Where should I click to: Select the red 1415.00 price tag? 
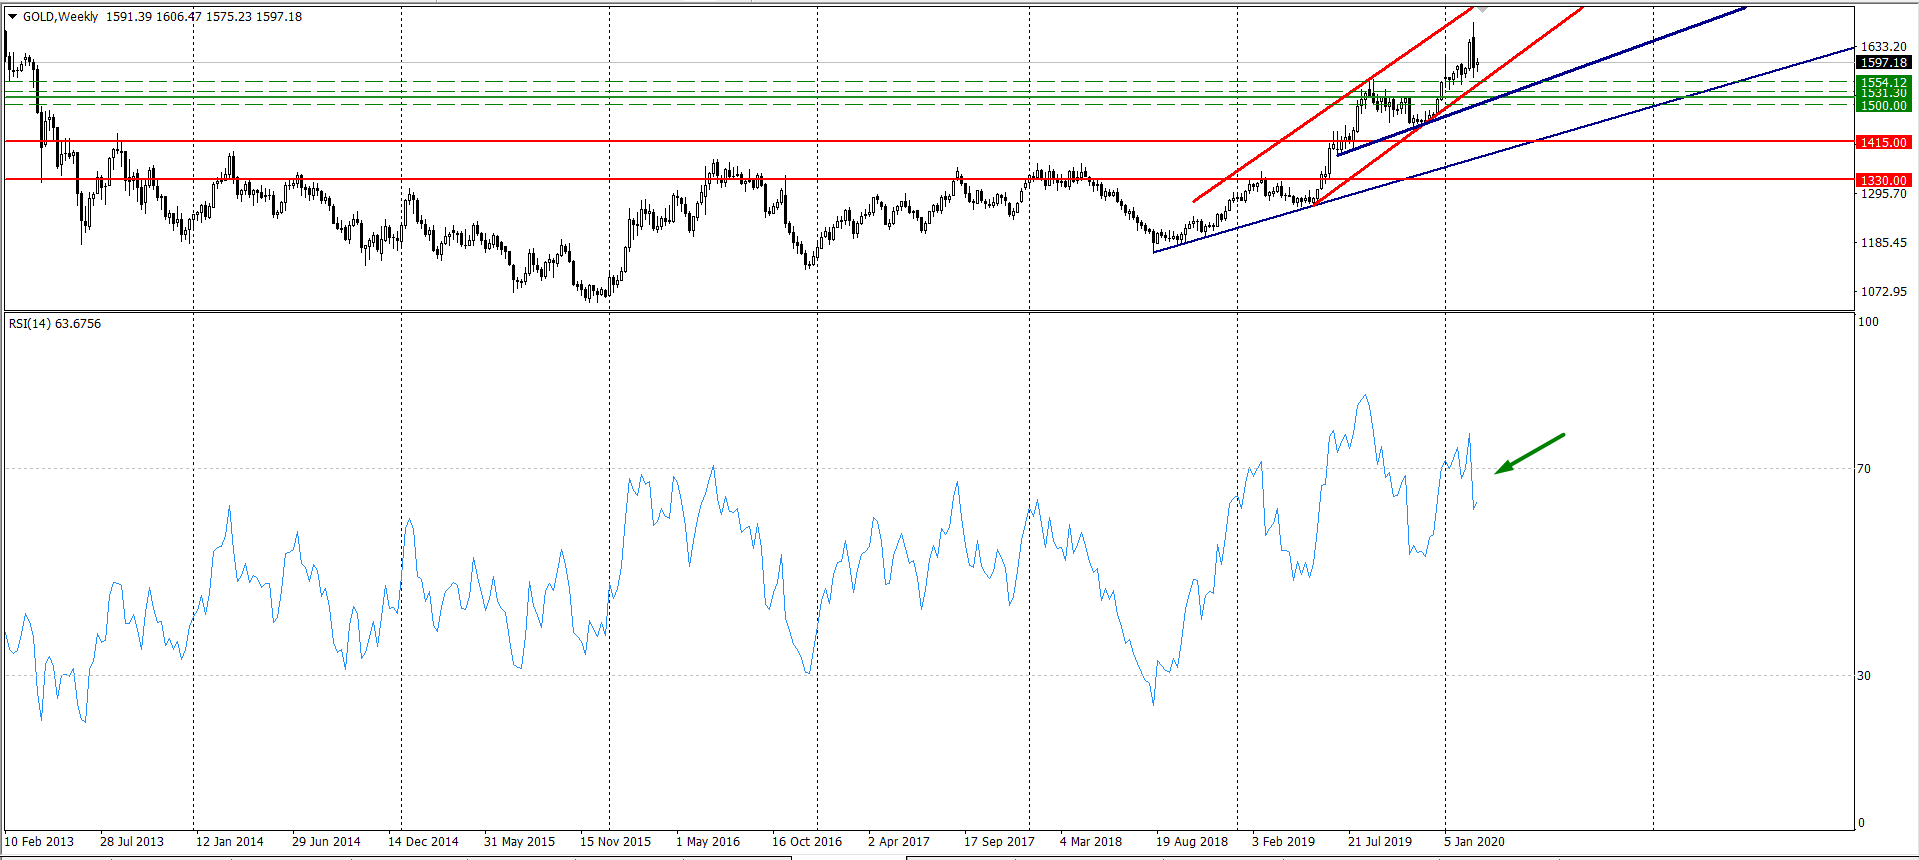(1883, 142)
